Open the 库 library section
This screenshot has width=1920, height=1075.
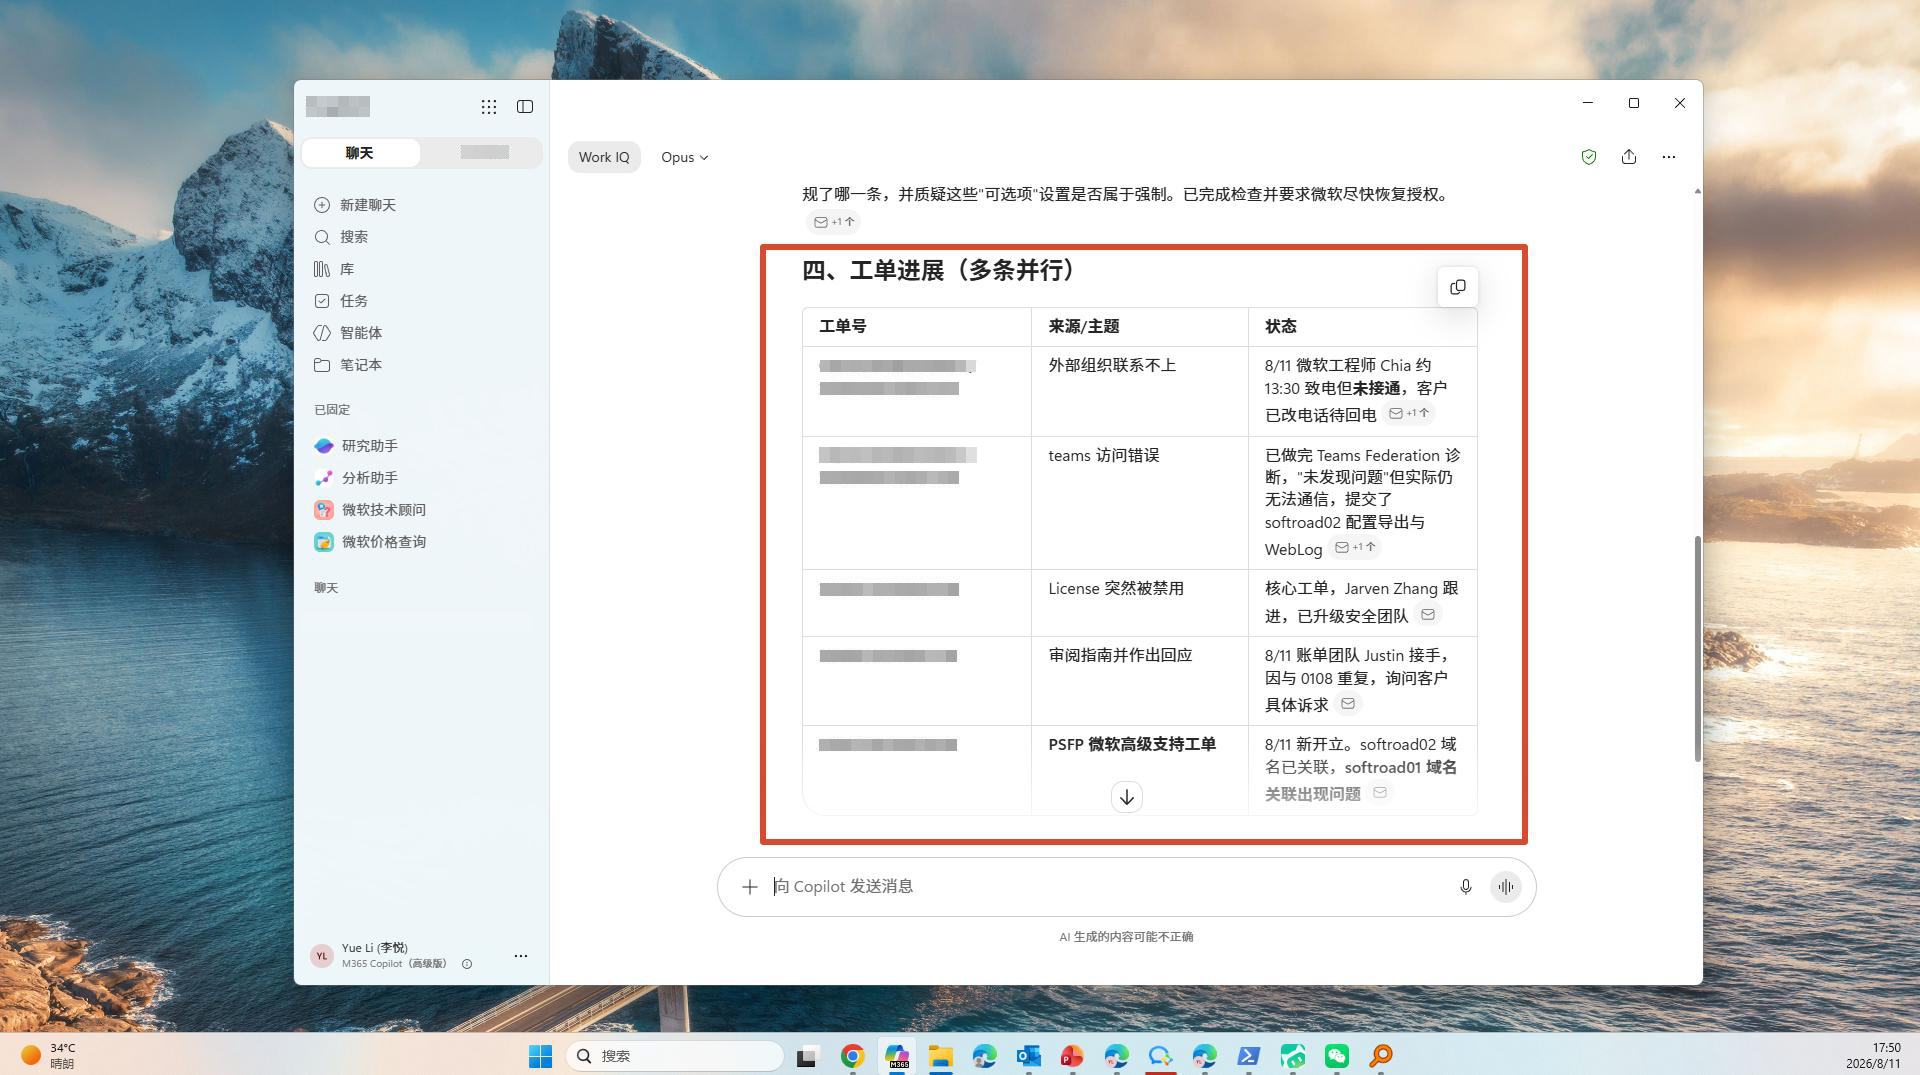334,269
